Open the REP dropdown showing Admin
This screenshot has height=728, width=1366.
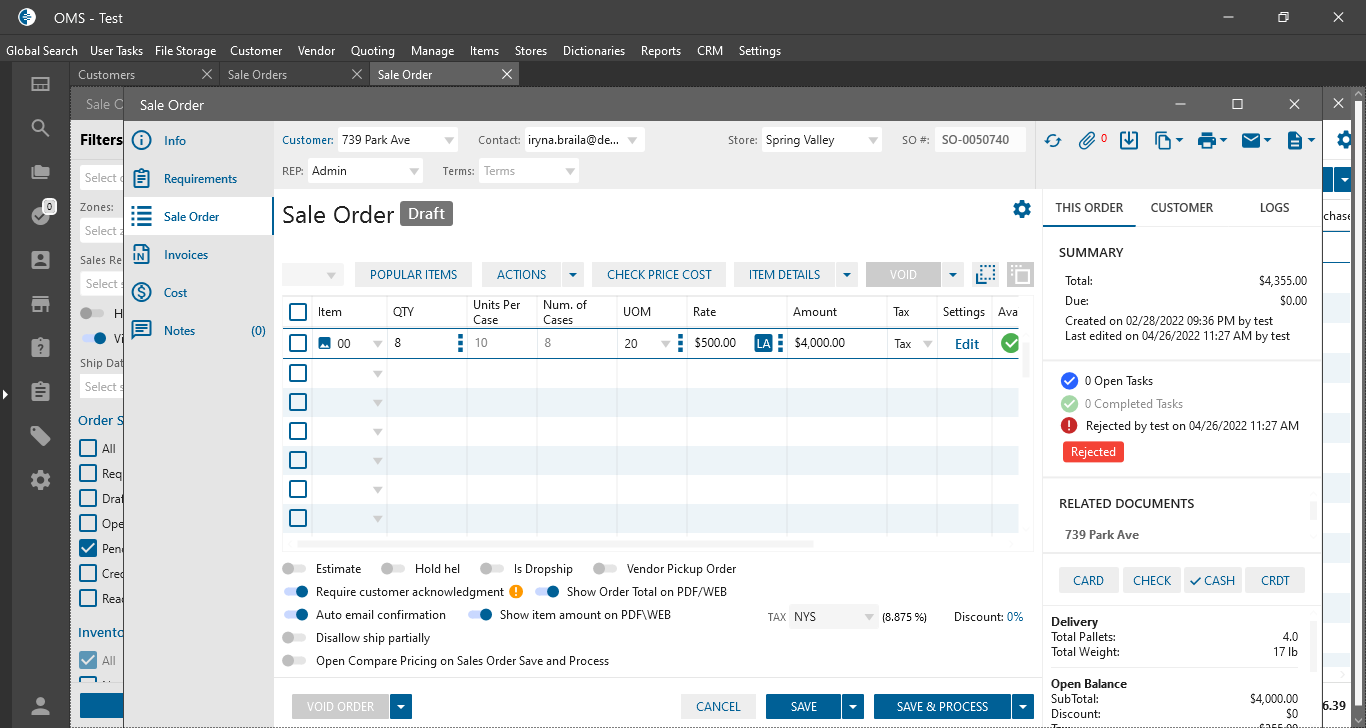pos(365,171)
